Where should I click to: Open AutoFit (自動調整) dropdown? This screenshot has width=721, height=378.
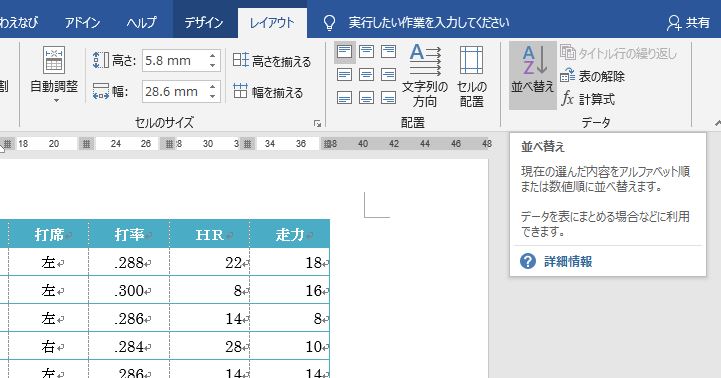coord(54,74)
